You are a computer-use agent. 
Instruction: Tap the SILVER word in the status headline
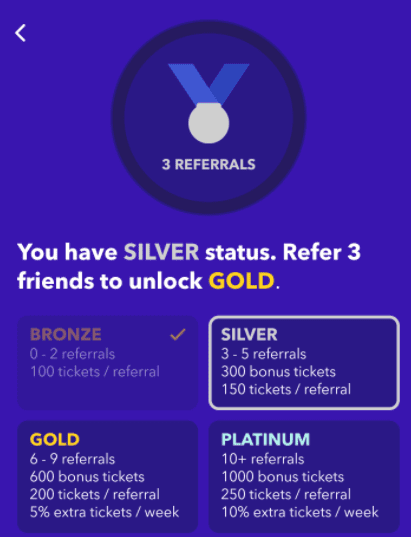161,252
